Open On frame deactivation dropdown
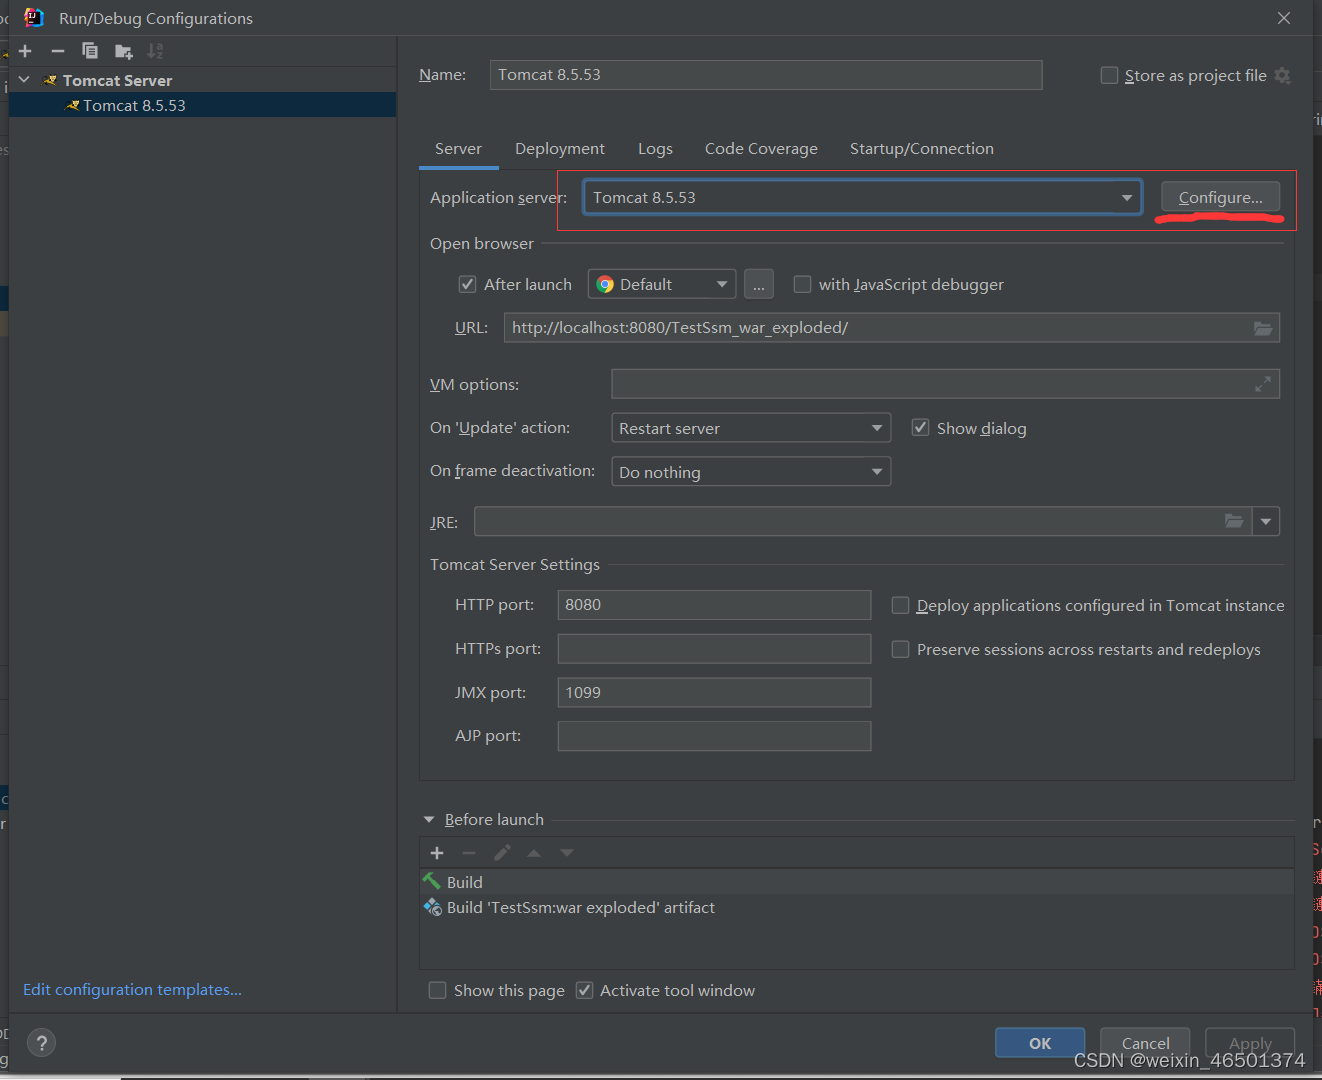The height and width of the screenshot is (1080, 1322). pos(751,472)
